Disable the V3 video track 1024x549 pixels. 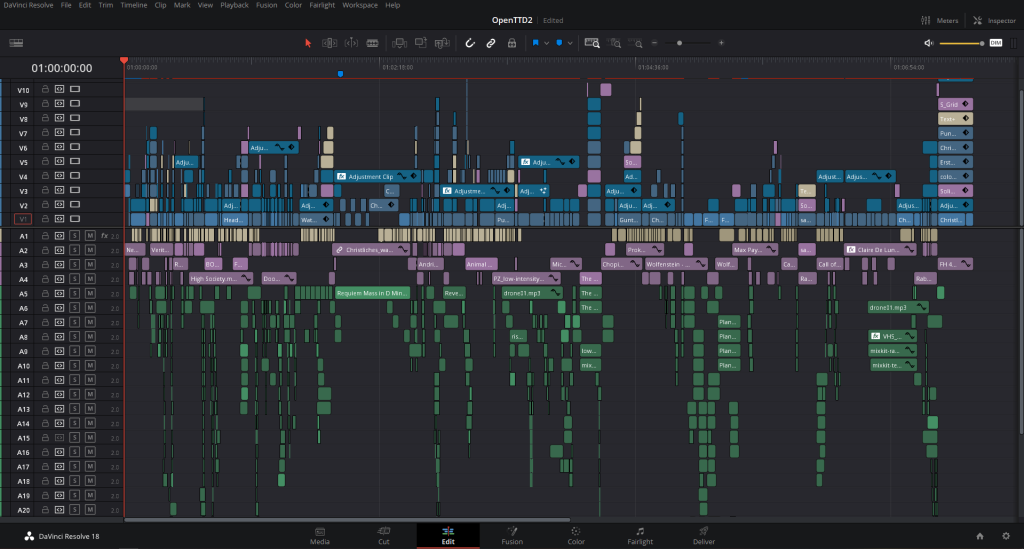pos(75,190)
